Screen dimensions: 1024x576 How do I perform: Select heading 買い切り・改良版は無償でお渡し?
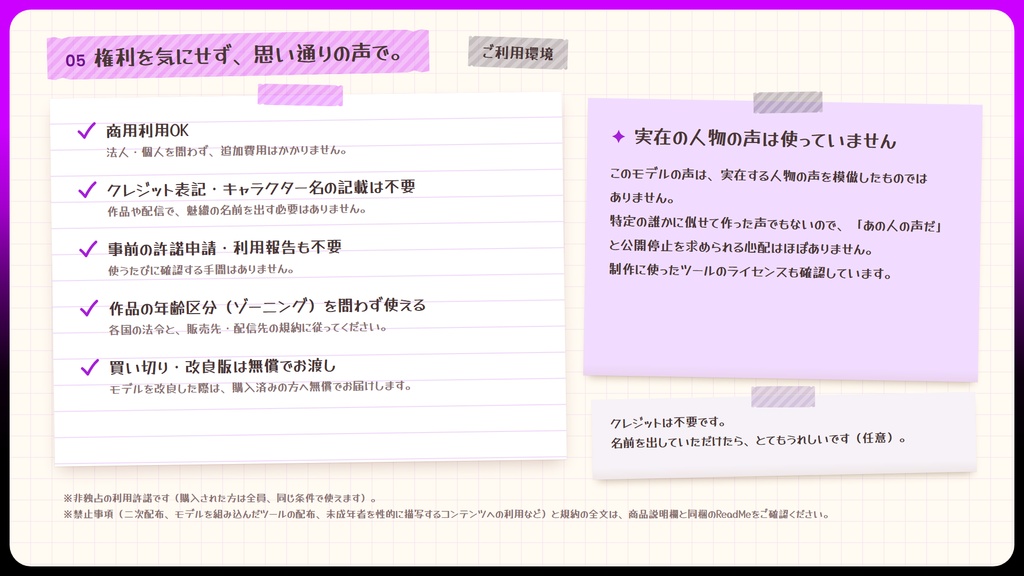222,366
